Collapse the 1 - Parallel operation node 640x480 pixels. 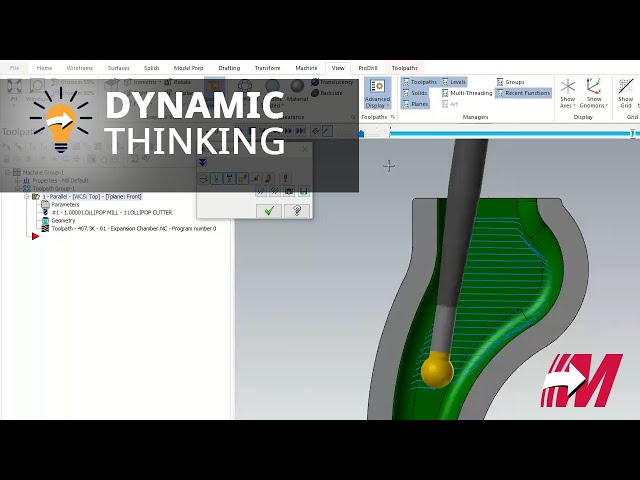point(27,197)
